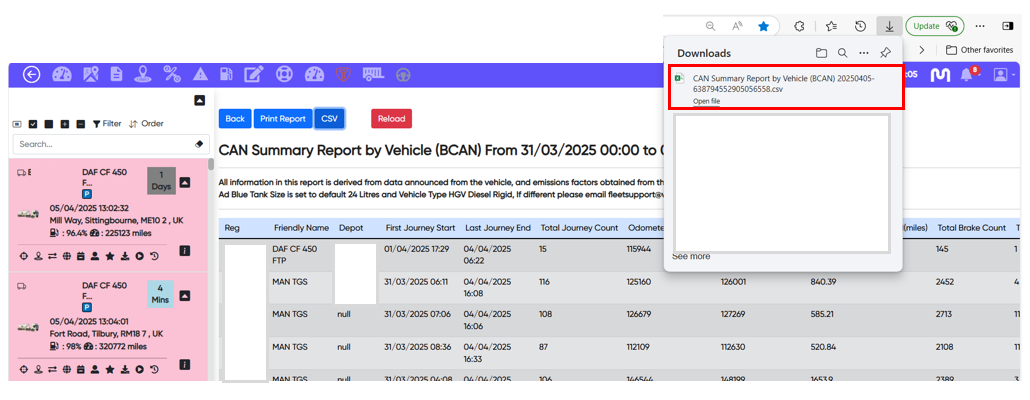Click the red Reload button

point(391,118)
